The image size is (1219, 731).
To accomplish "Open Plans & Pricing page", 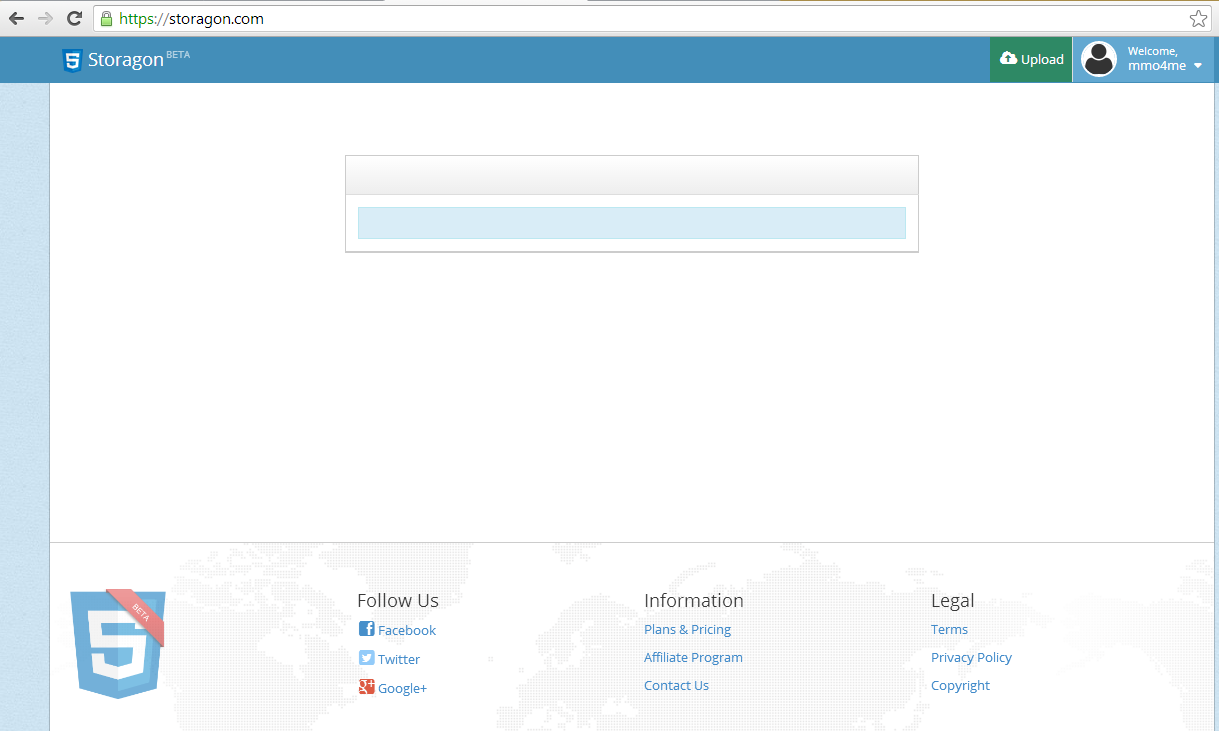I will click(687, 629).
